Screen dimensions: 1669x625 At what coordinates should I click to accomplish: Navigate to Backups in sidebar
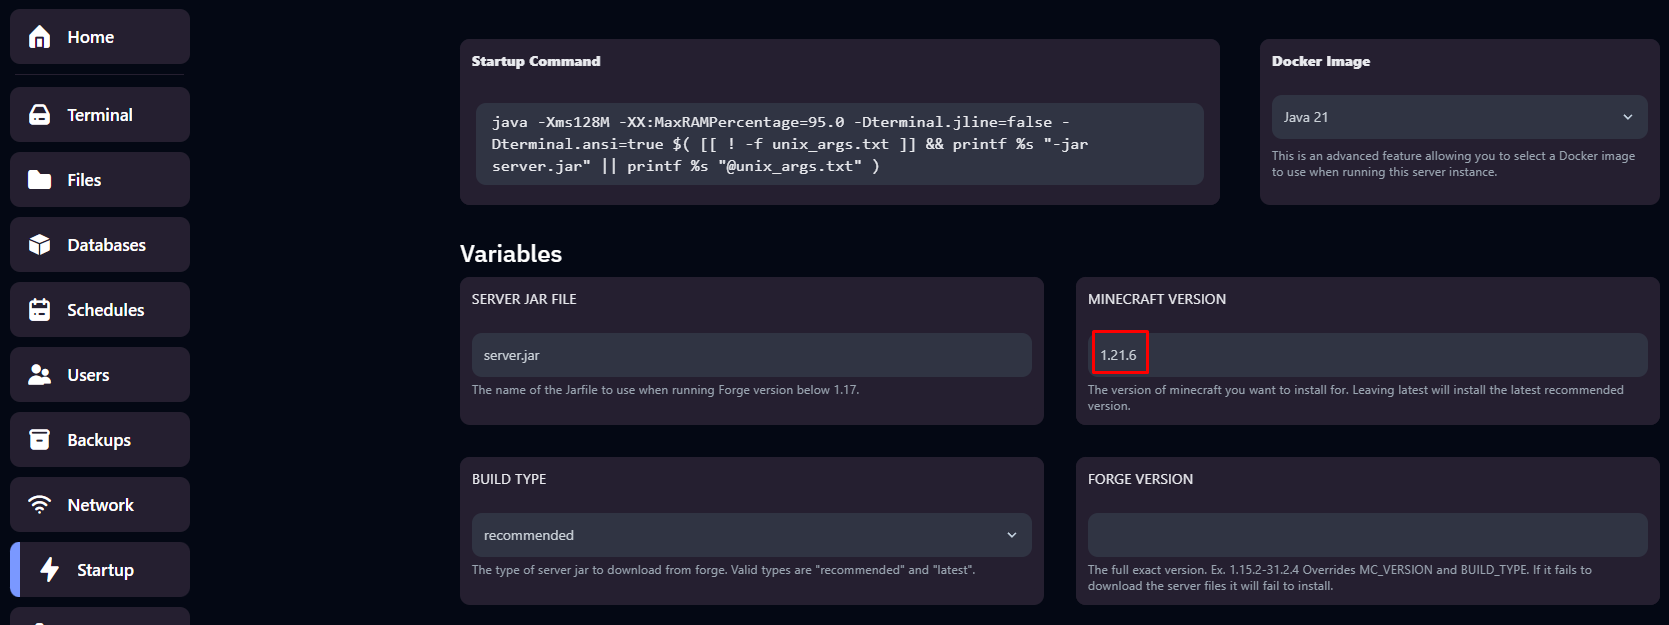coord(99,440)
